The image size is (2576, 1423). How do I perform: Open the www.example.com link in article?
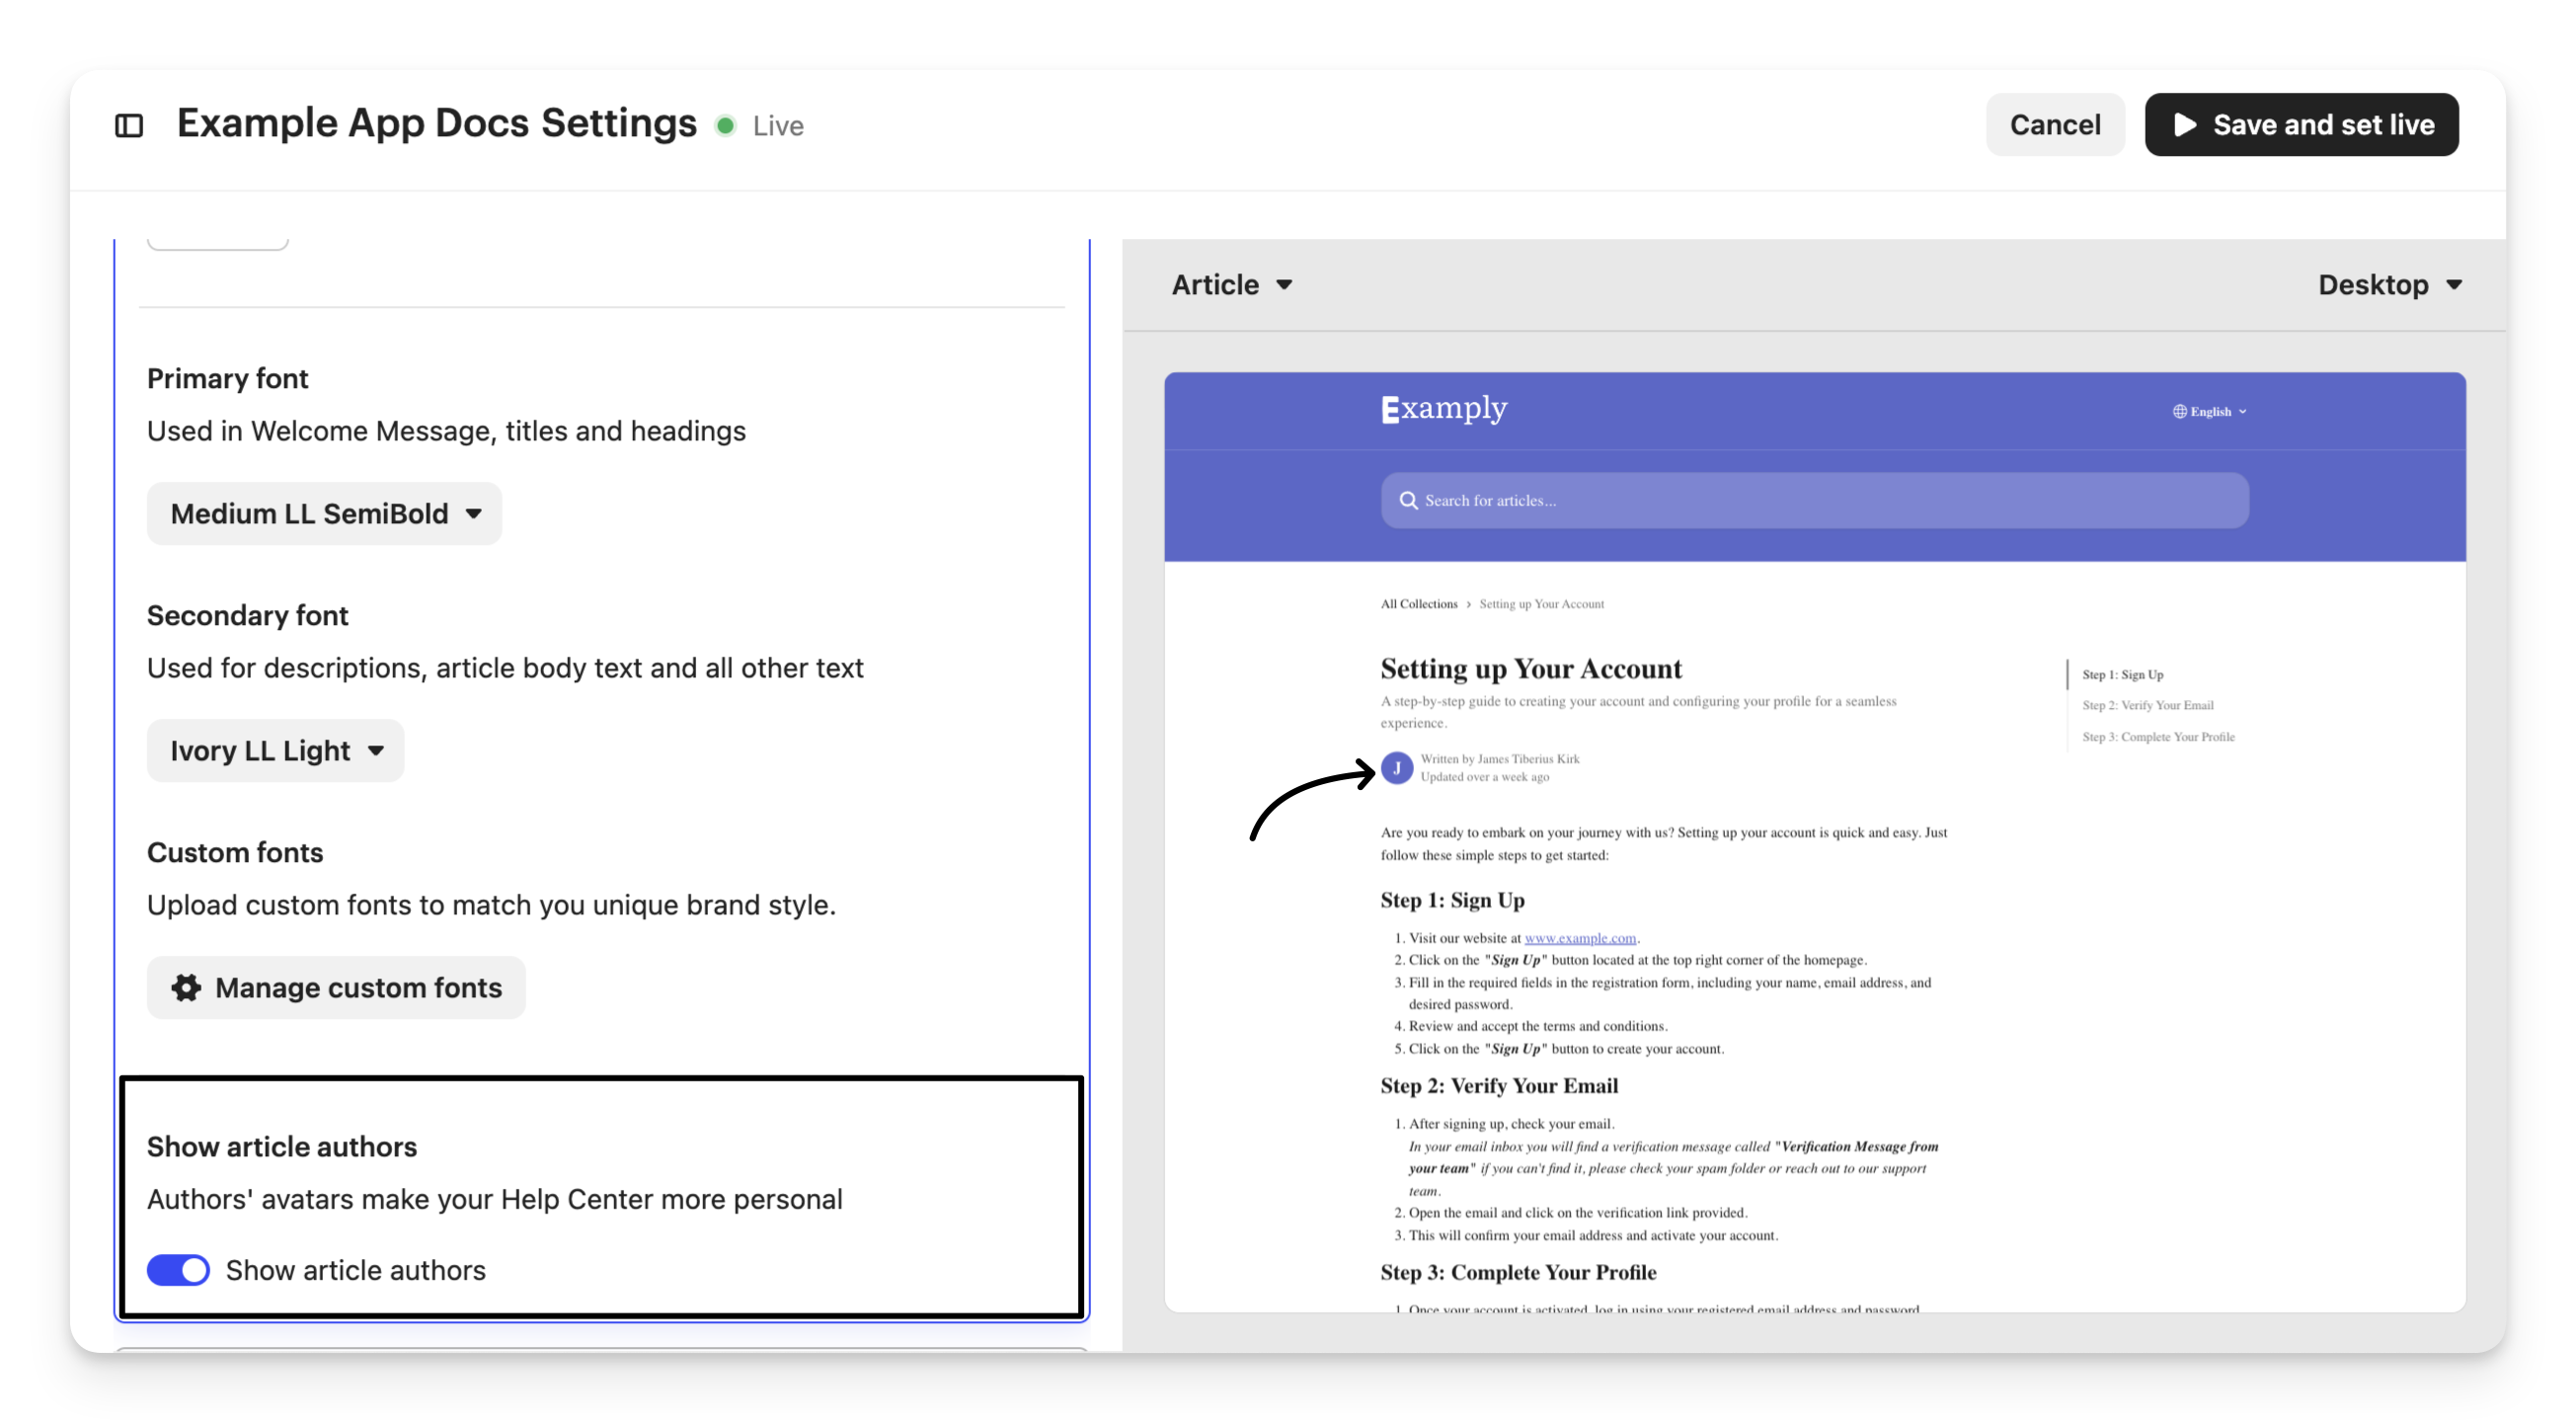point(1579,938)
